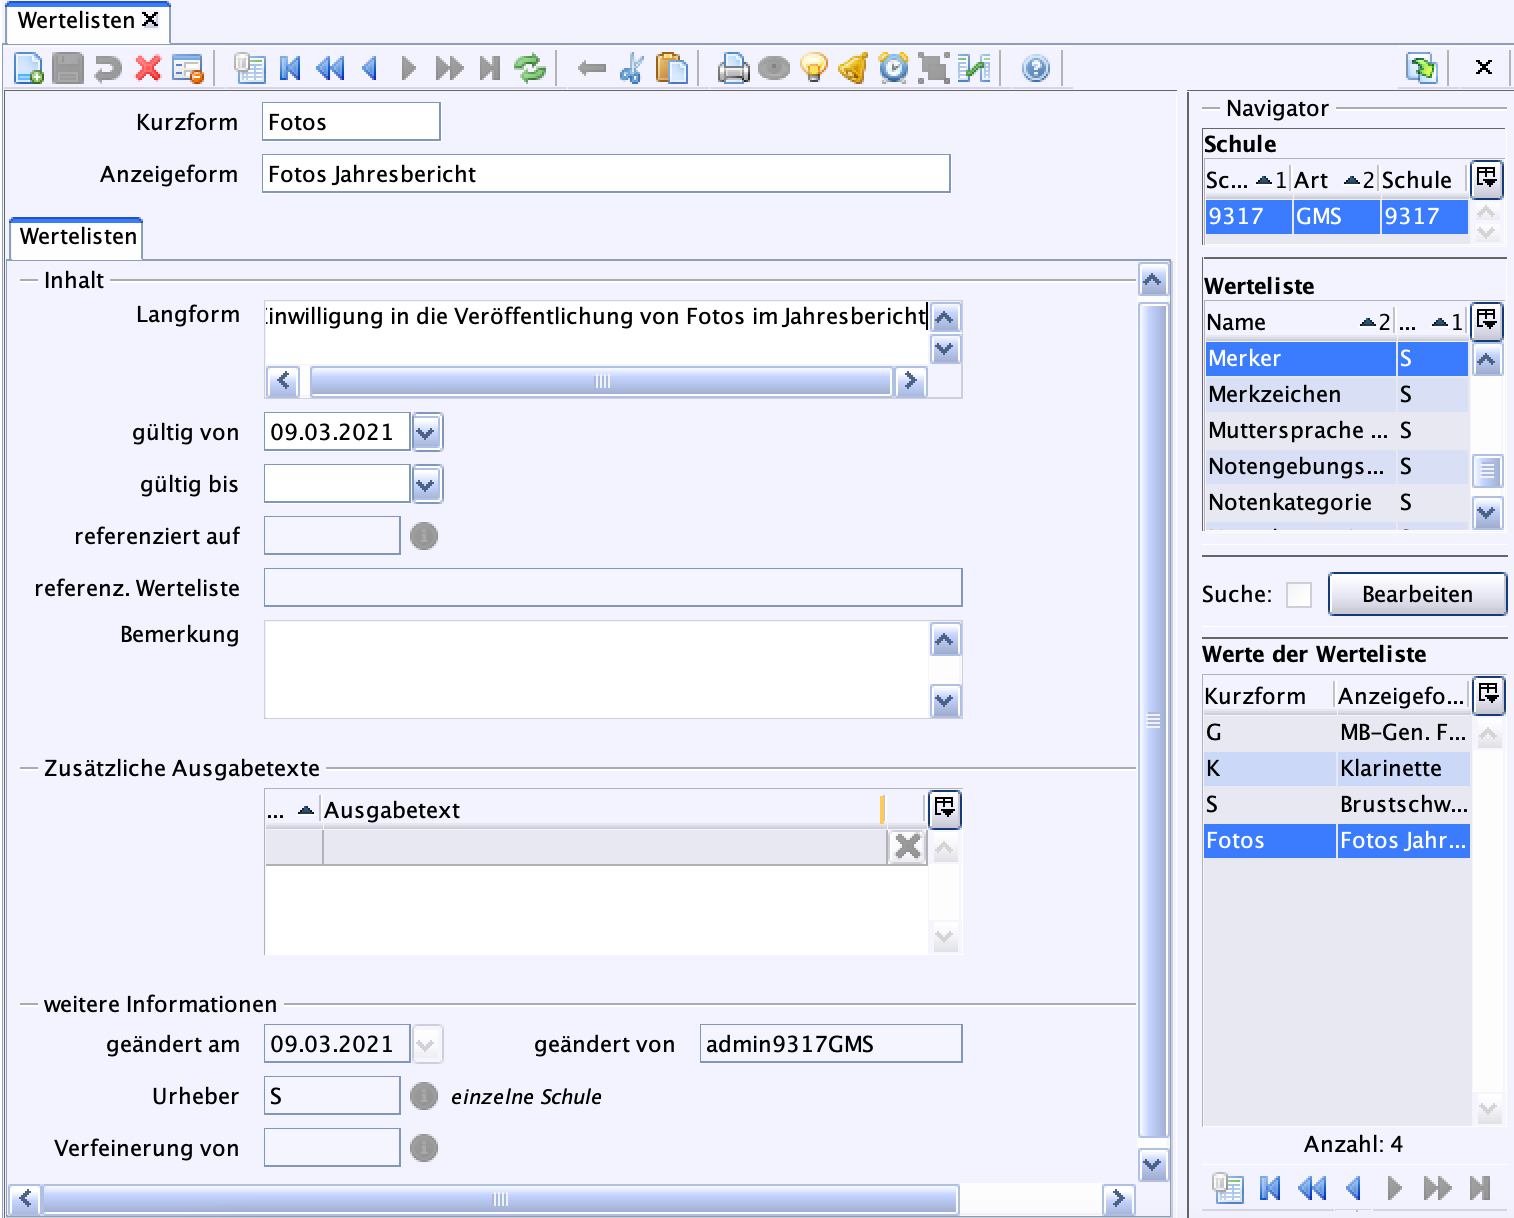This screenshot has height=1218, width=1514.
Task: Click into the Kurzform input field
Action: [x=351, y=122]
